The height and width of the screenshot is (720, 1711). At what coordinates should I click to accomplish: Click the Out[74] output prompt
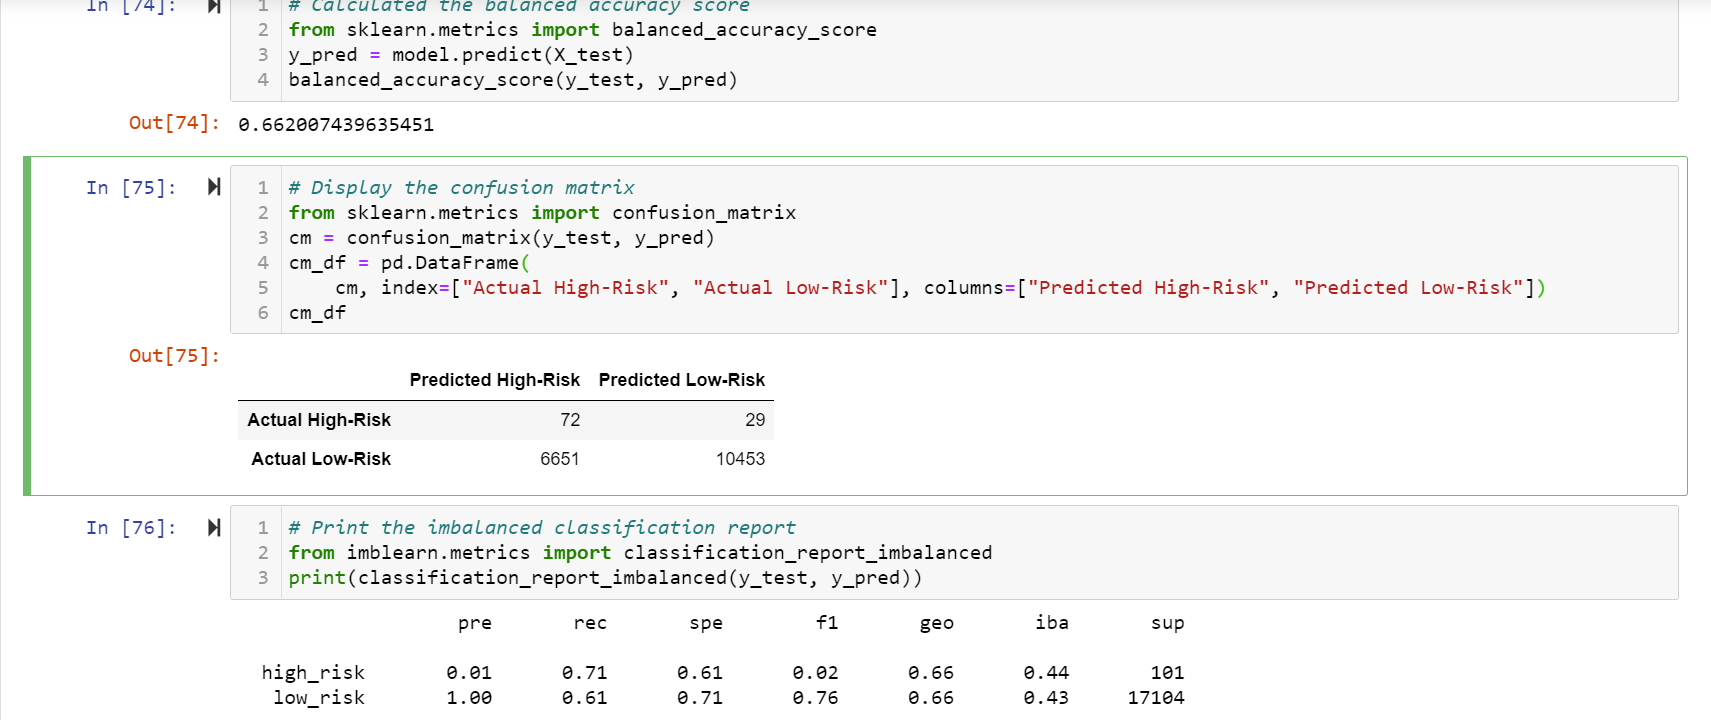coord(174,122)
